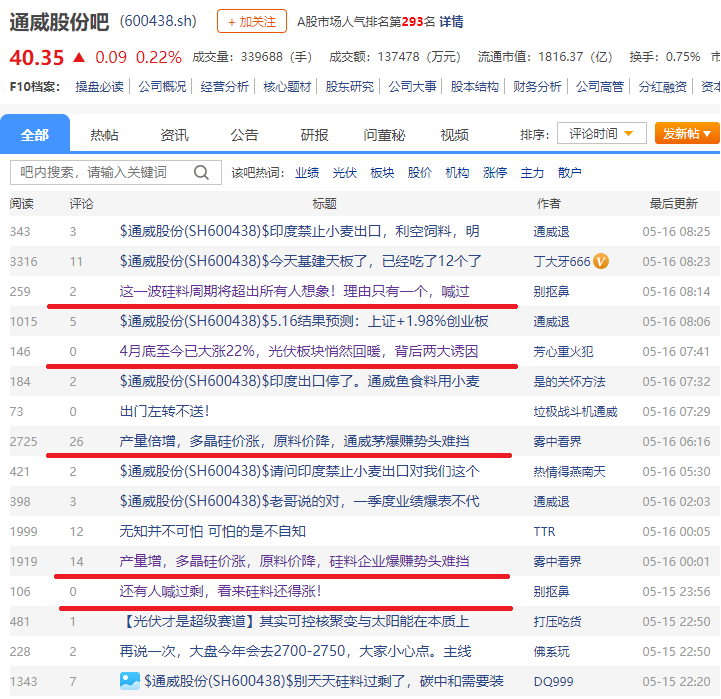This screenshot has height=699, width=721.
Task: Open post 这一波硅料周期将超出所有人想象
Action: pyautogui.click(x=294, y=292)
